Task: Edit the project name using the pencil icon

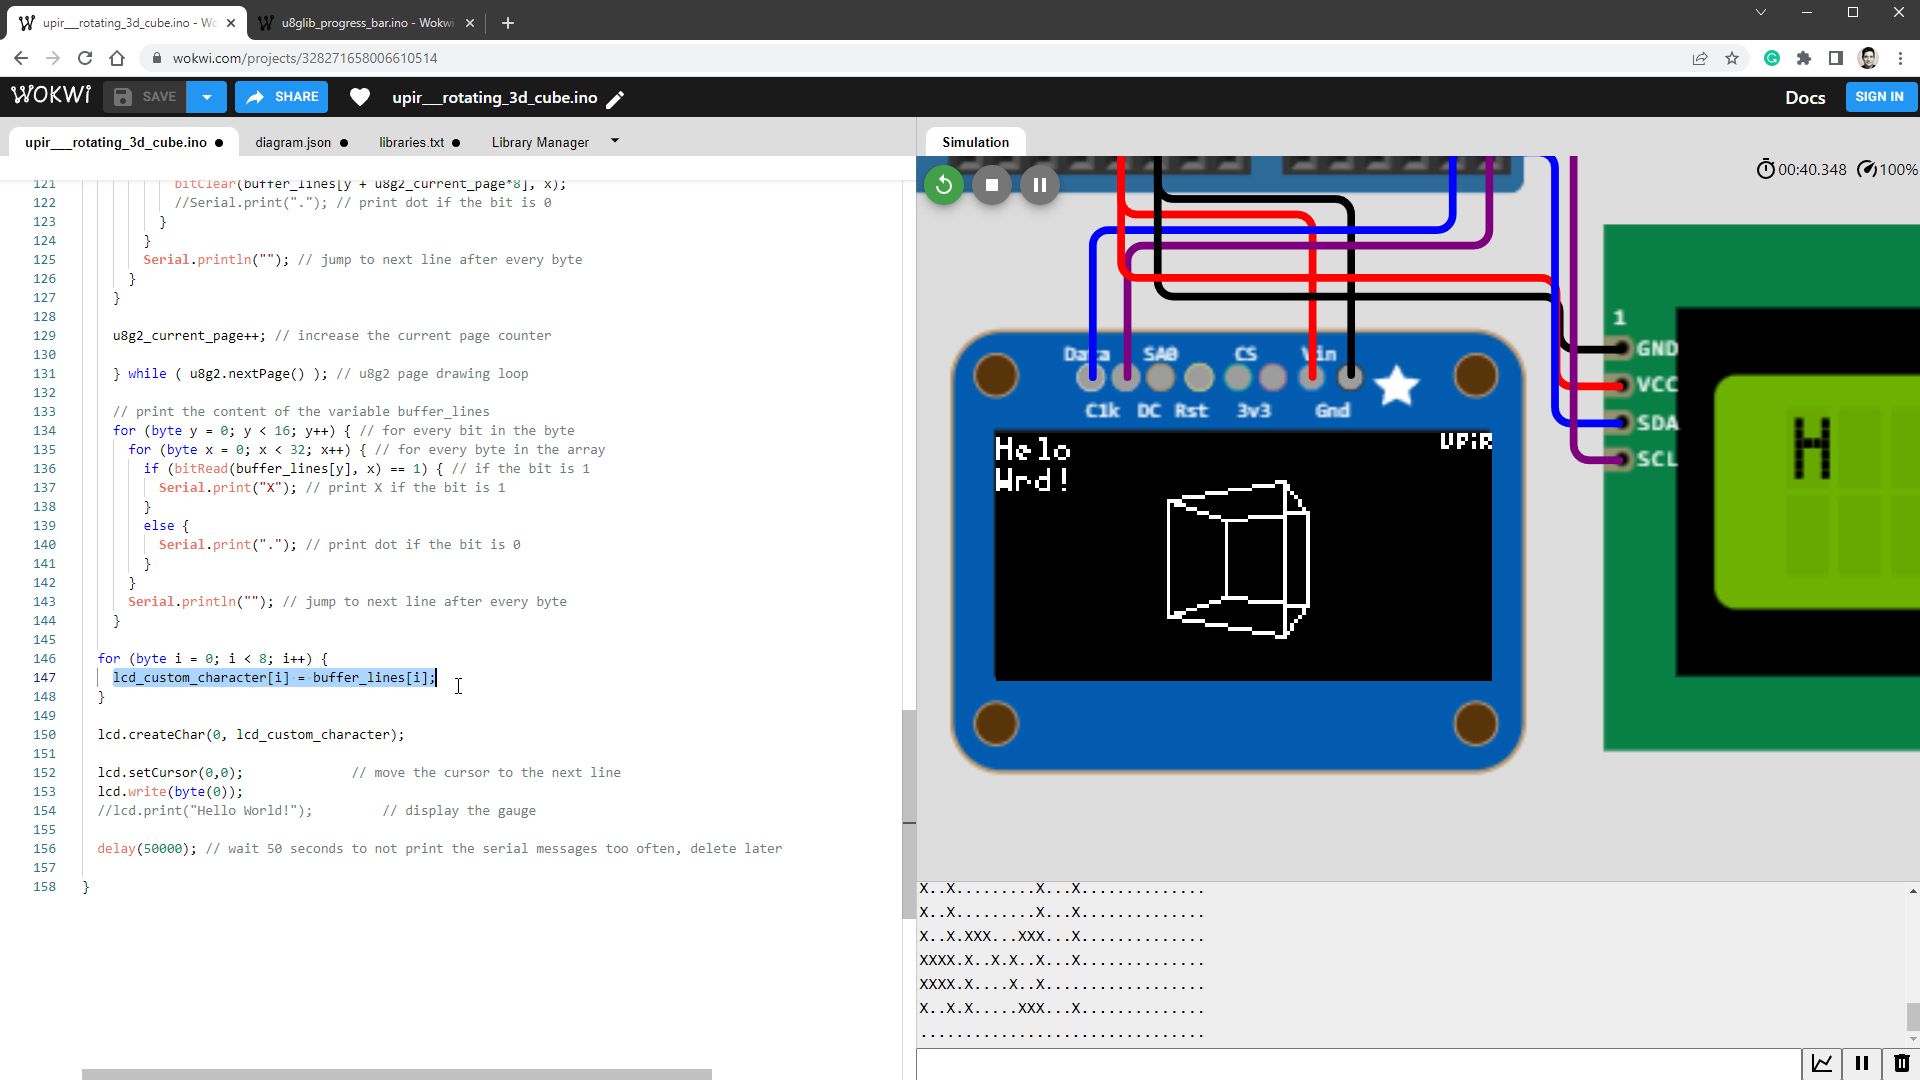Action: click(x=615, y=98)
